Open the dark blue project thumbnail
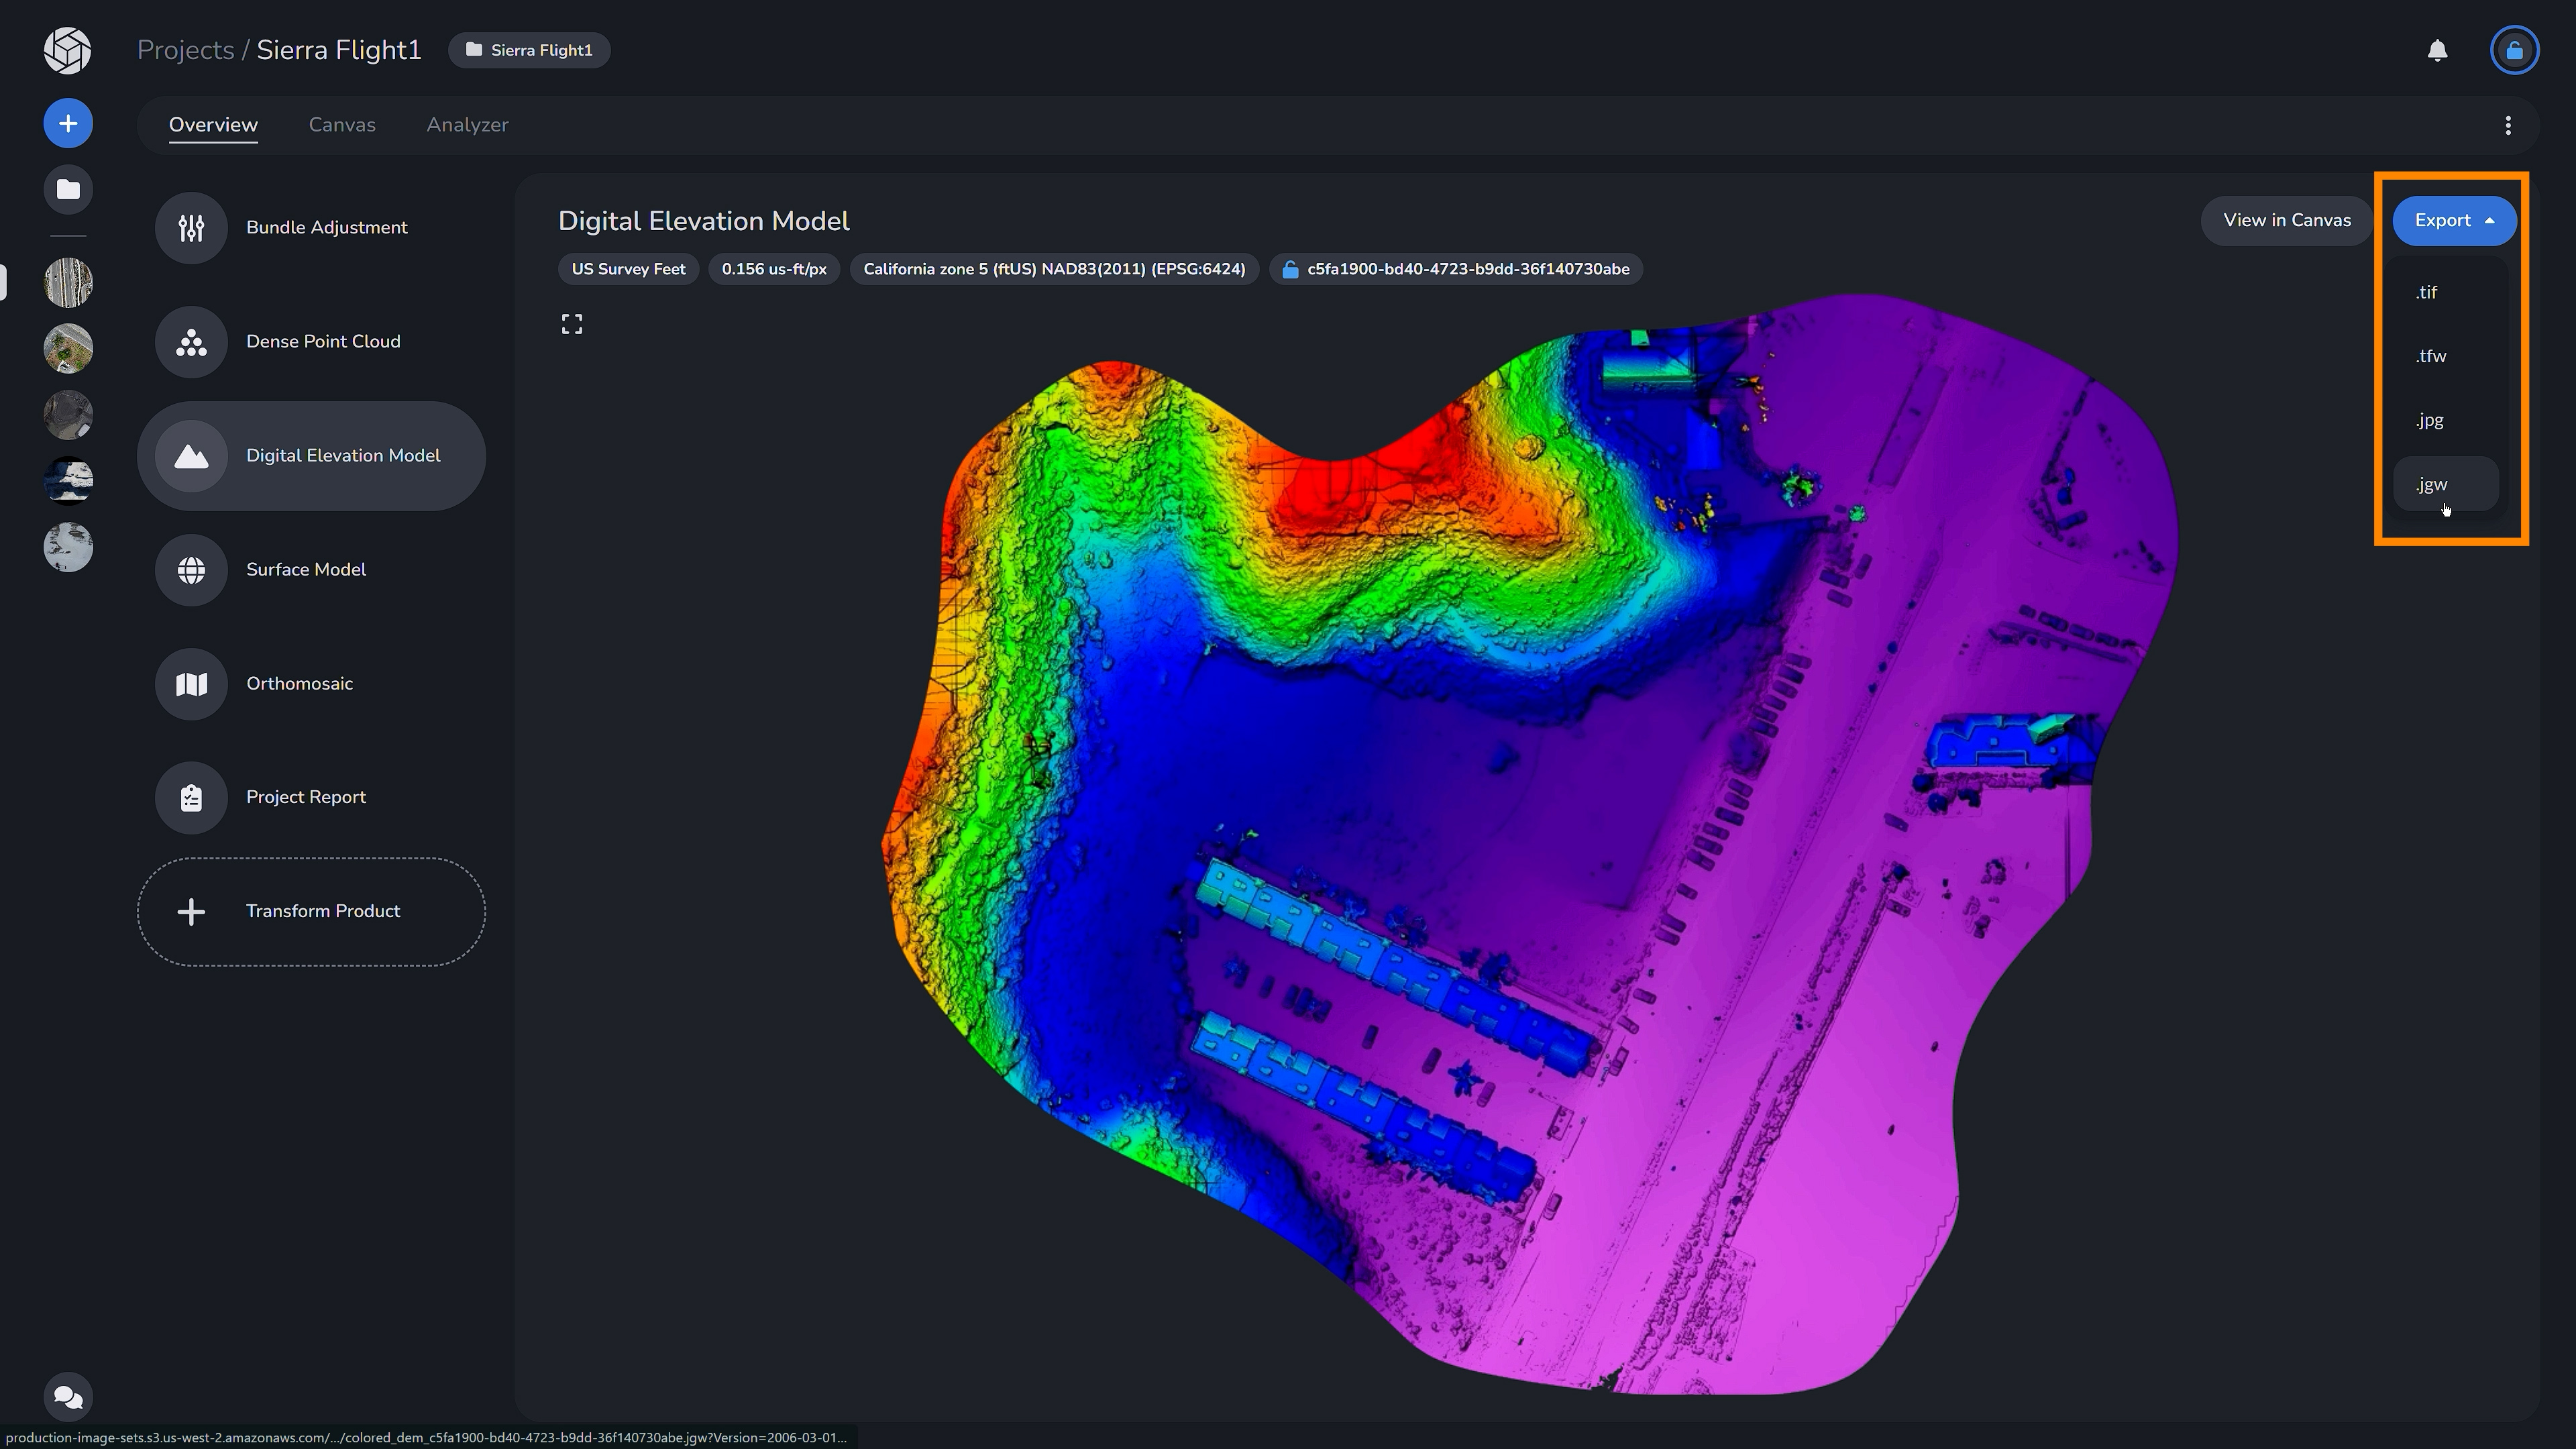 68,481
